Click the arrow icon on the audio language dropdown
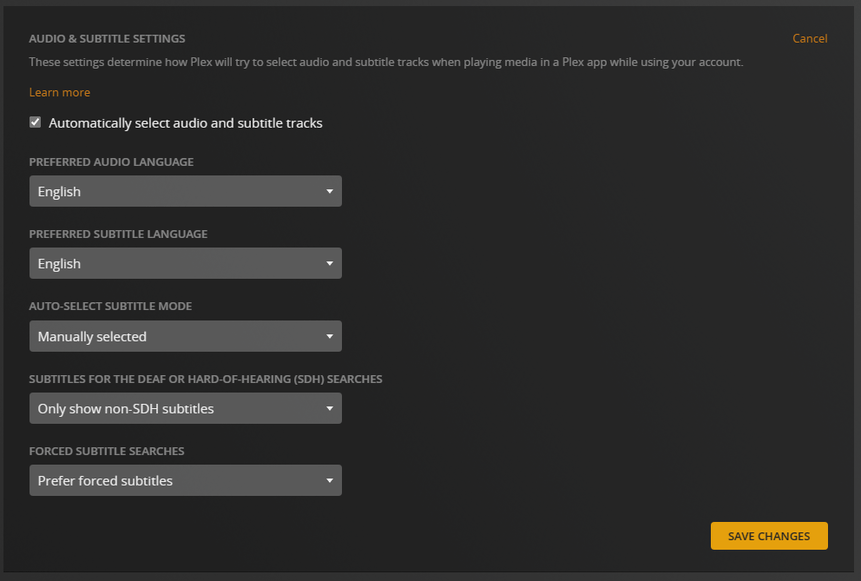The image size is (861, 581). pyautogui.click(x=329, y=191)
